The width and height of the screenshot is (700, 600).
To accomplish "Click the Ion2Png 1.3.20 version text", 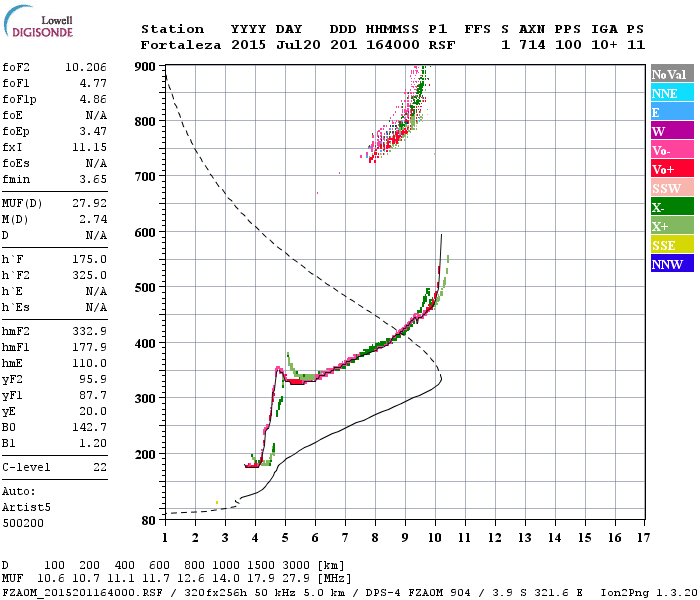I will pyautogui.click(x=649, y=593).
